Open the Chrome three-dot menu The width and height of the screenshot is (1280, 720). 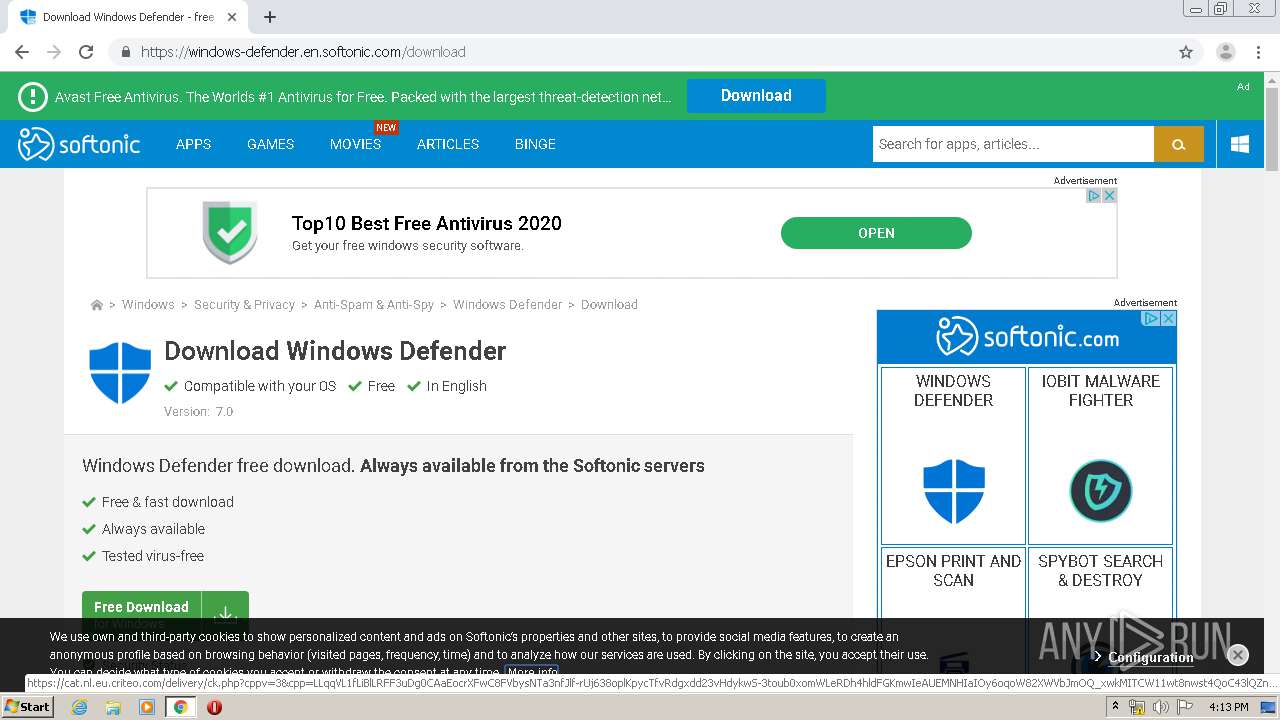click(x=1258, y=52)
